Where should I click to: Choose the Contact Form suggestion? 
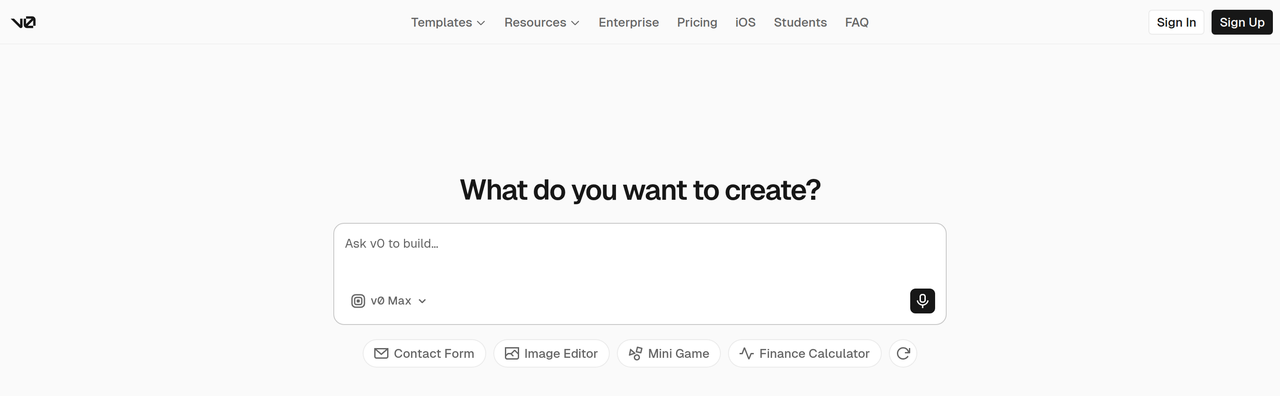[x=424, y=353]
